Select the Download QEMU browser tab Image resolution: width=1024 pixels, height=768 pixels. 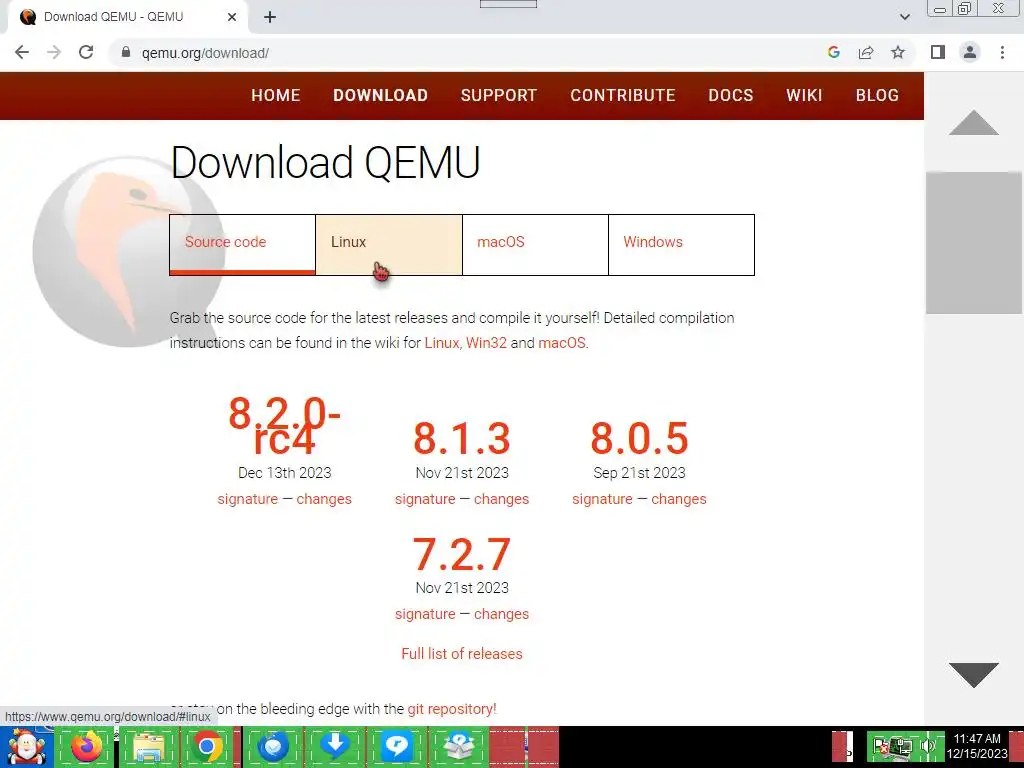point(127,17)
